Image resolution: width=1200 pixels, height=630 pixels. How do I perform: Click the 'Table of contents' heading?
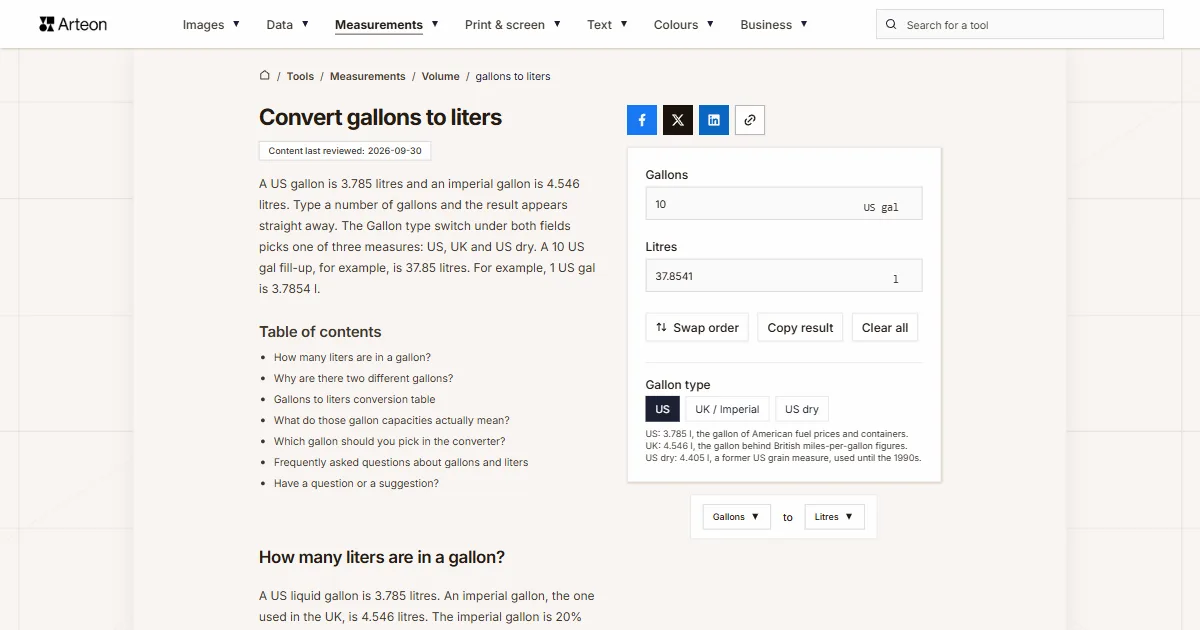point(320,332)
